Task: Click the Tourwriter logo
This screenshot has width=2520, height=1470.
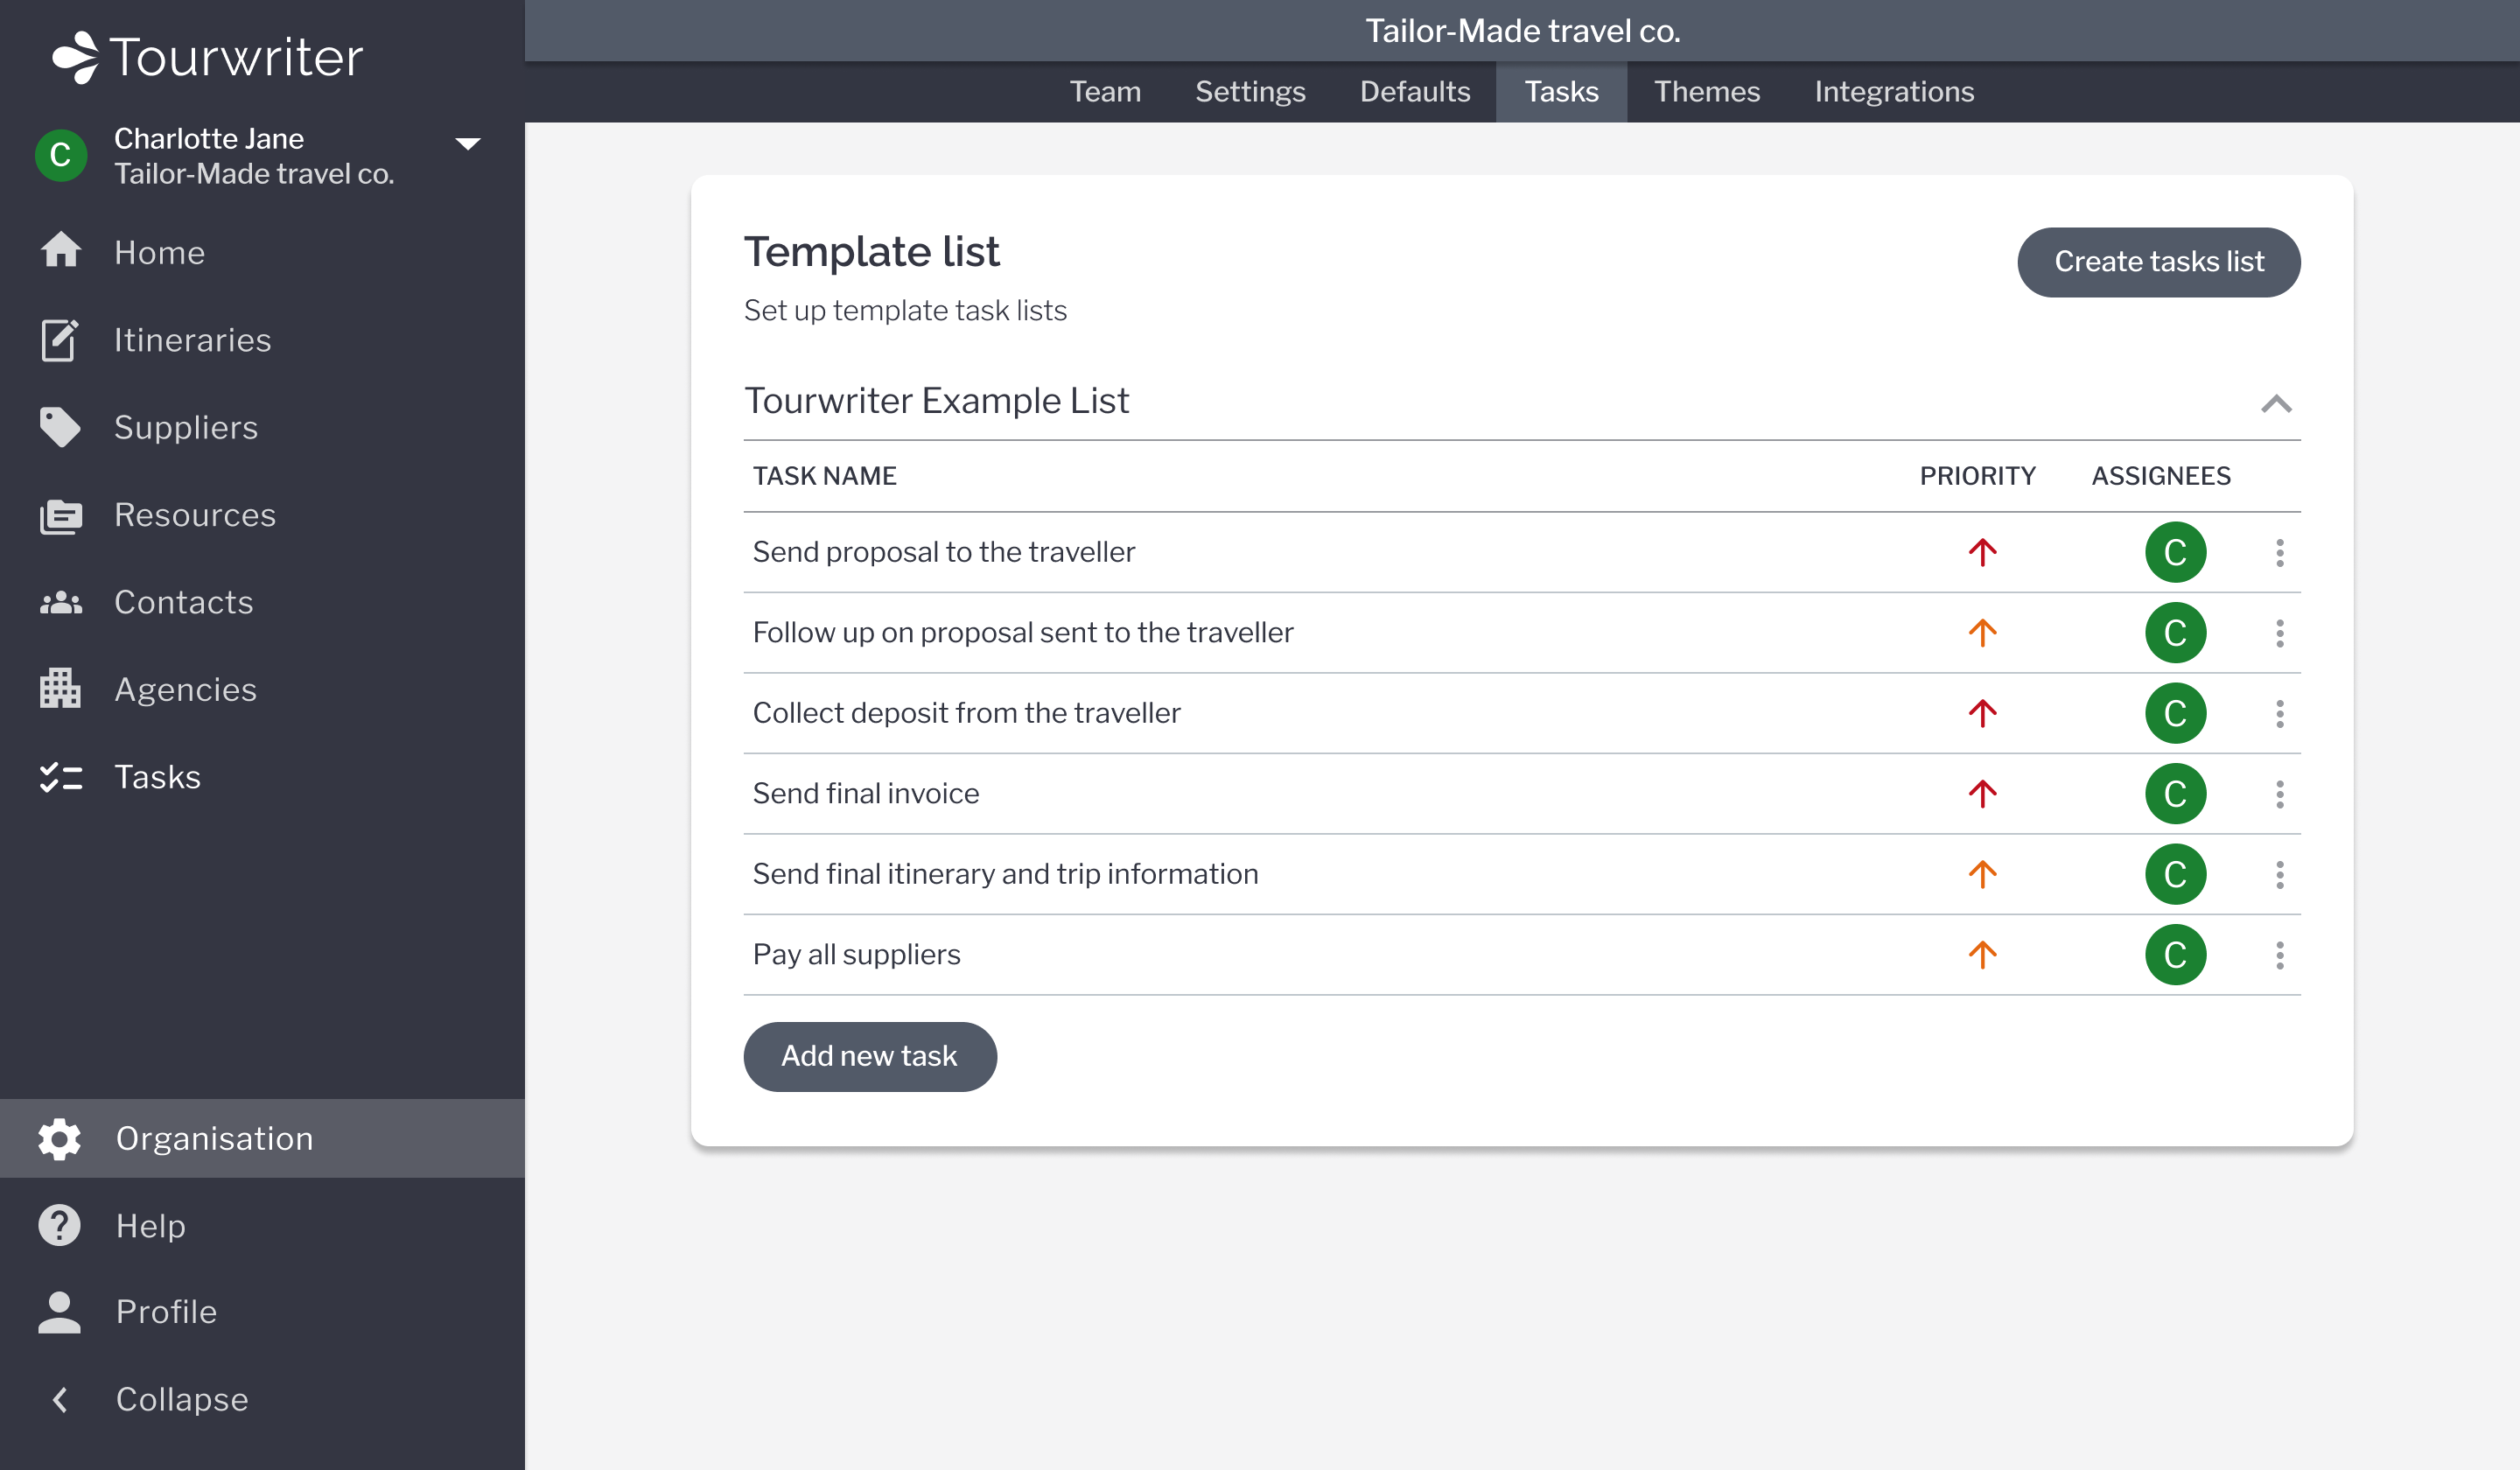Action: [x=208, y=57]
